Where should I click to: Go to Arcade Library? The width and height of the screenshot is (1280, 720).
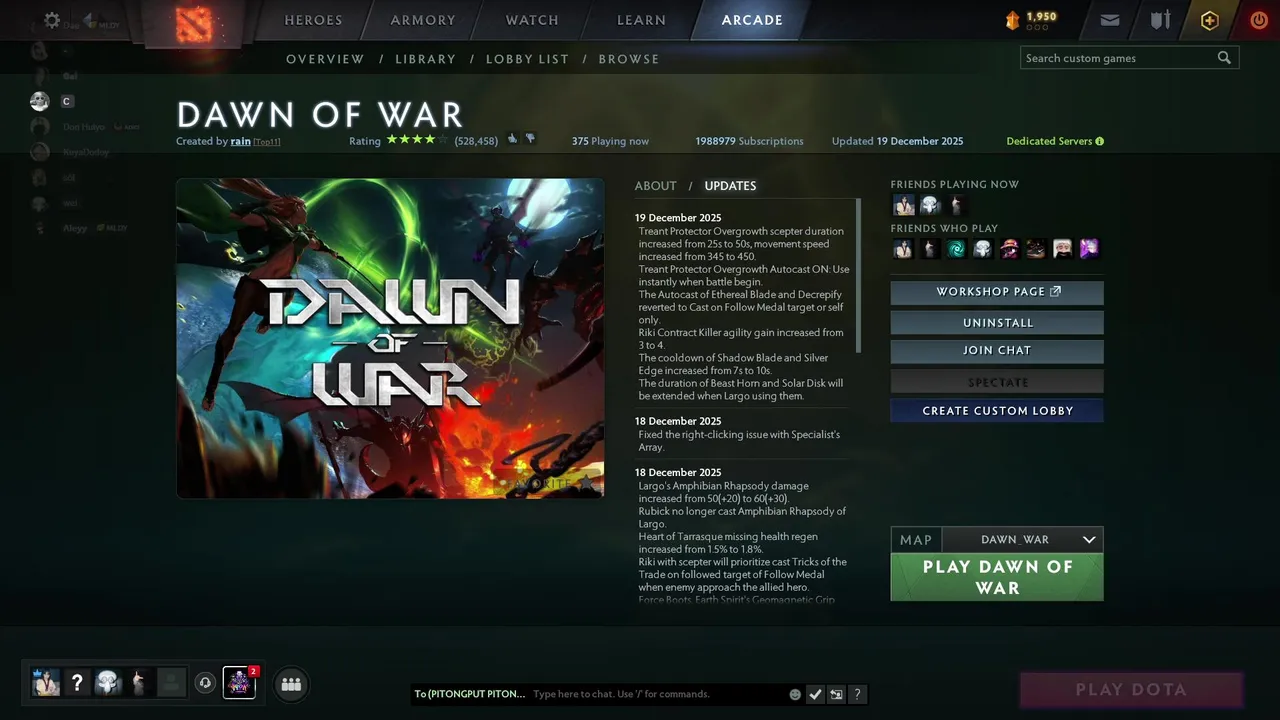click(425, 59)
